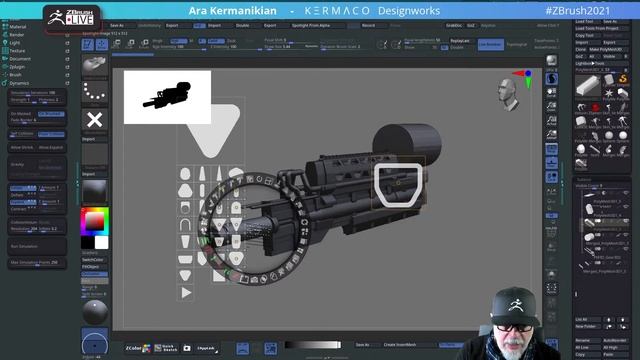This screenshot has width=640, height=360.
Task: Click dock arrow beside Light palette
Action: click(67, 43)
